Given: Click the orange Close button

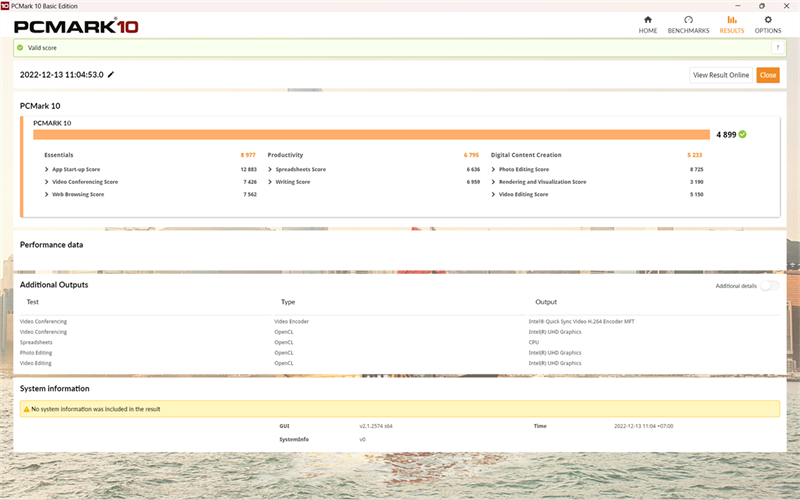Looking at the screenshot, I should point(768,75).
